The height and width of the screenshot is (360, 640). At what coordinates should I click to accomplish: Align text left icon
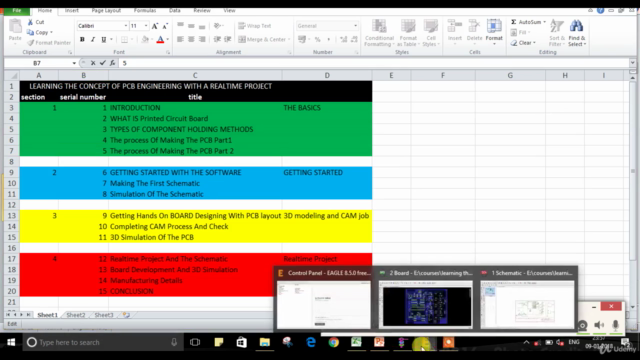(180, 40)
